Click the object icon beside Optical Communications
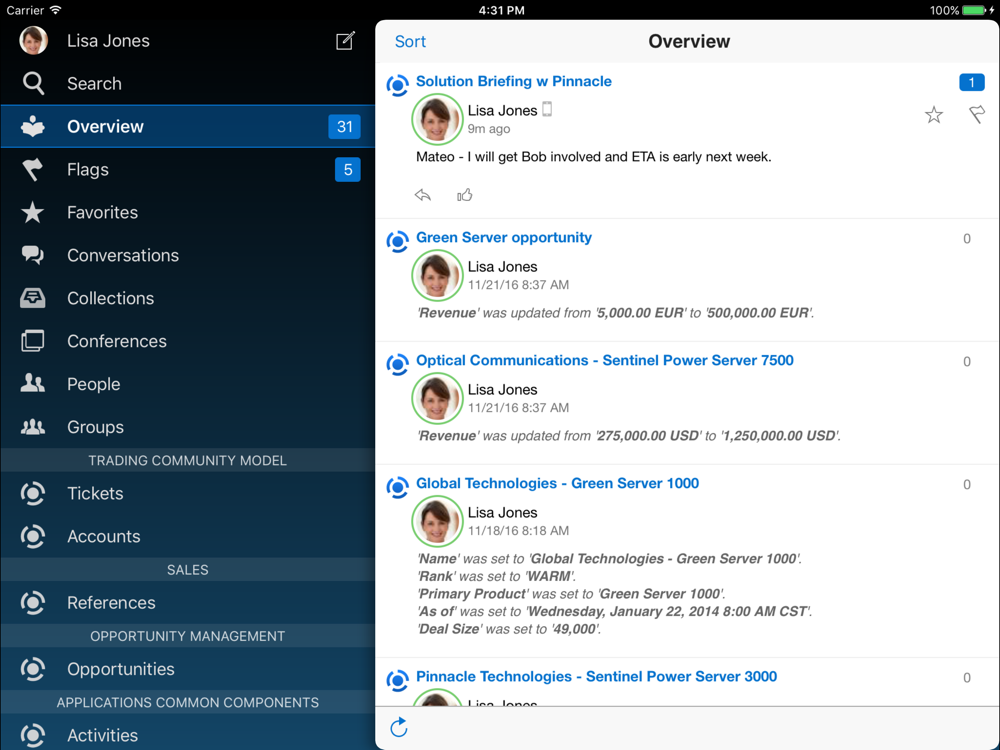This screenshot has height=750, width=1000. coord(397,364)
